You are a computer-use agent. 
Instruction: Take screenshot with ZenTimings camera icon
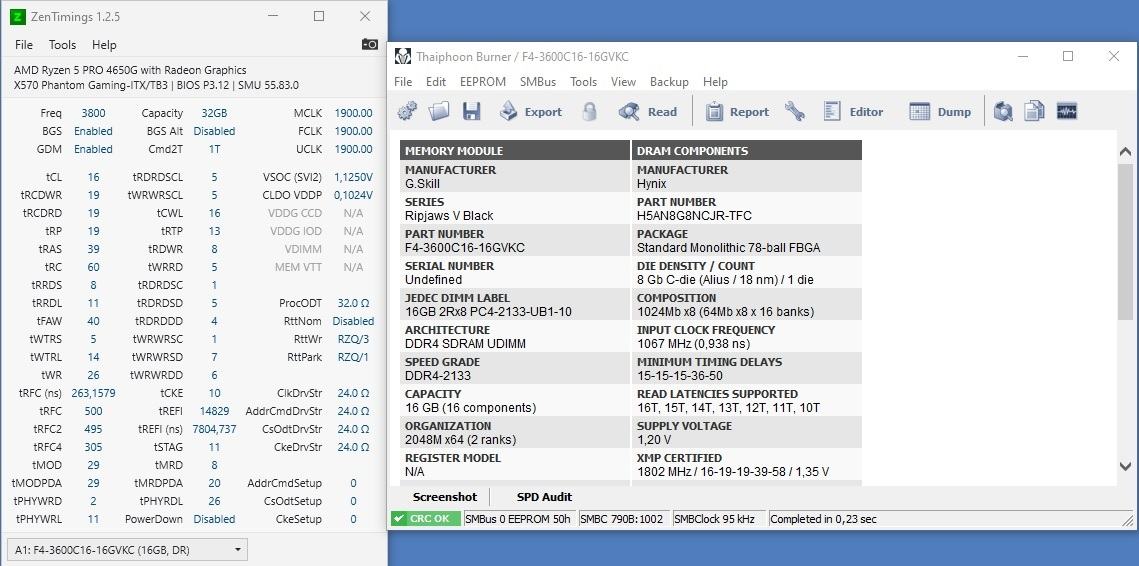370,44
